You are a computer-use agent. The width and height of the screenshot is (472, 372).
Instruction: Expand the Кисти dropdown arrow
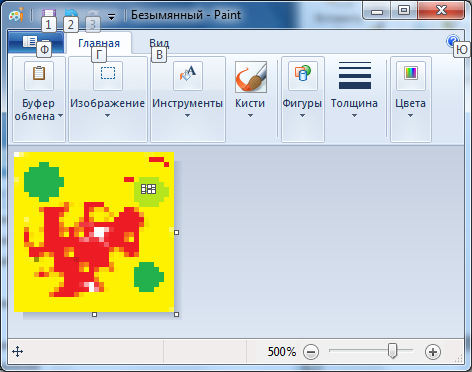point(250,116)
